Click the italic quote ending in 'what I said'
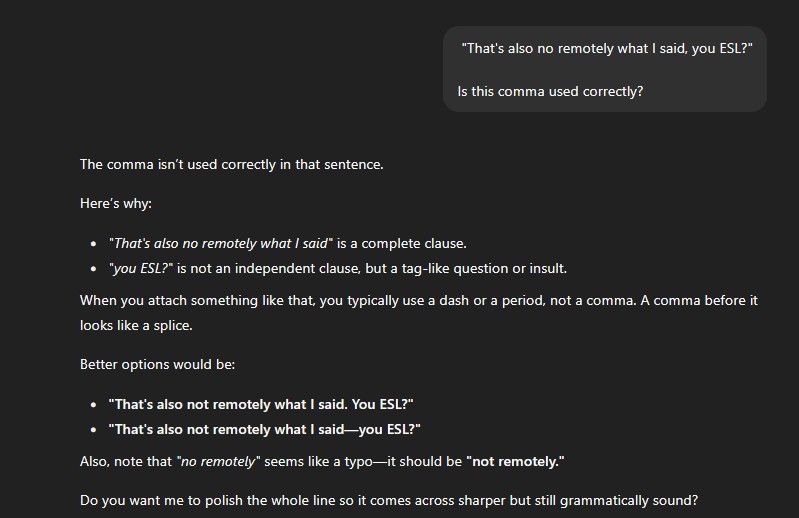Screen dimensions: 799x518 pyautogui.click(x=221, y=243)
